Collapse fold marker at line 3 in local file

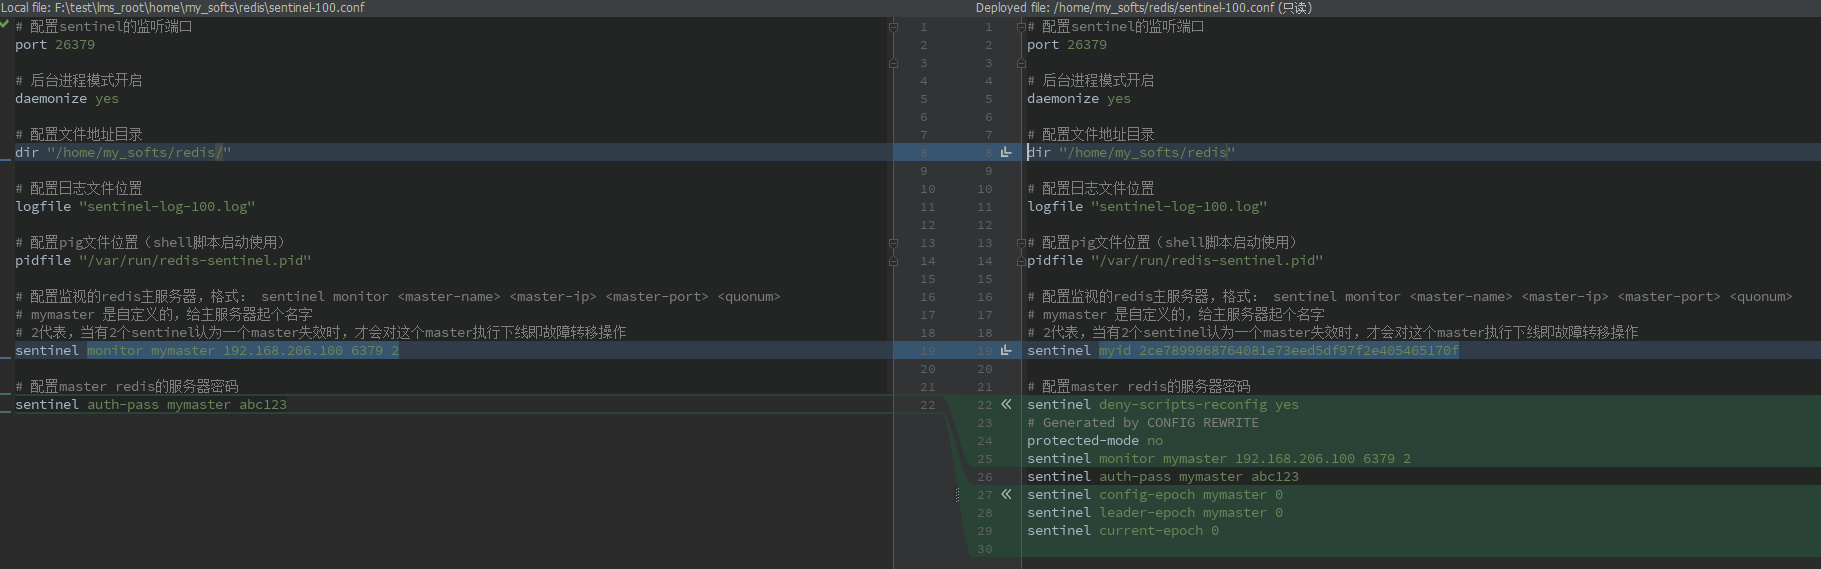[x=893, y=63]
